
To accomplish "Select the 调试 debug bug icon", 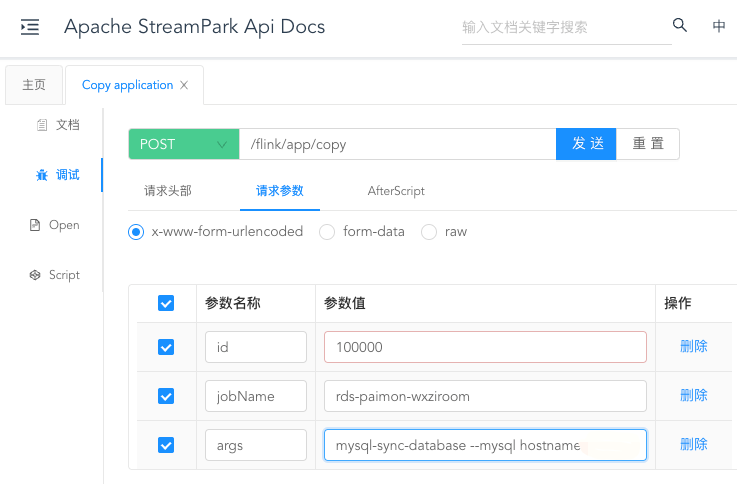I will click(x=42, y=175).
